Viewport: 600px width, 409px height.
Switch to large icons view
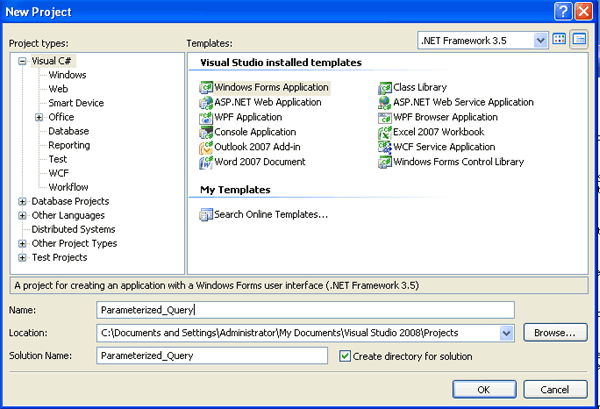pyautogui.click(x=559, y=39)
